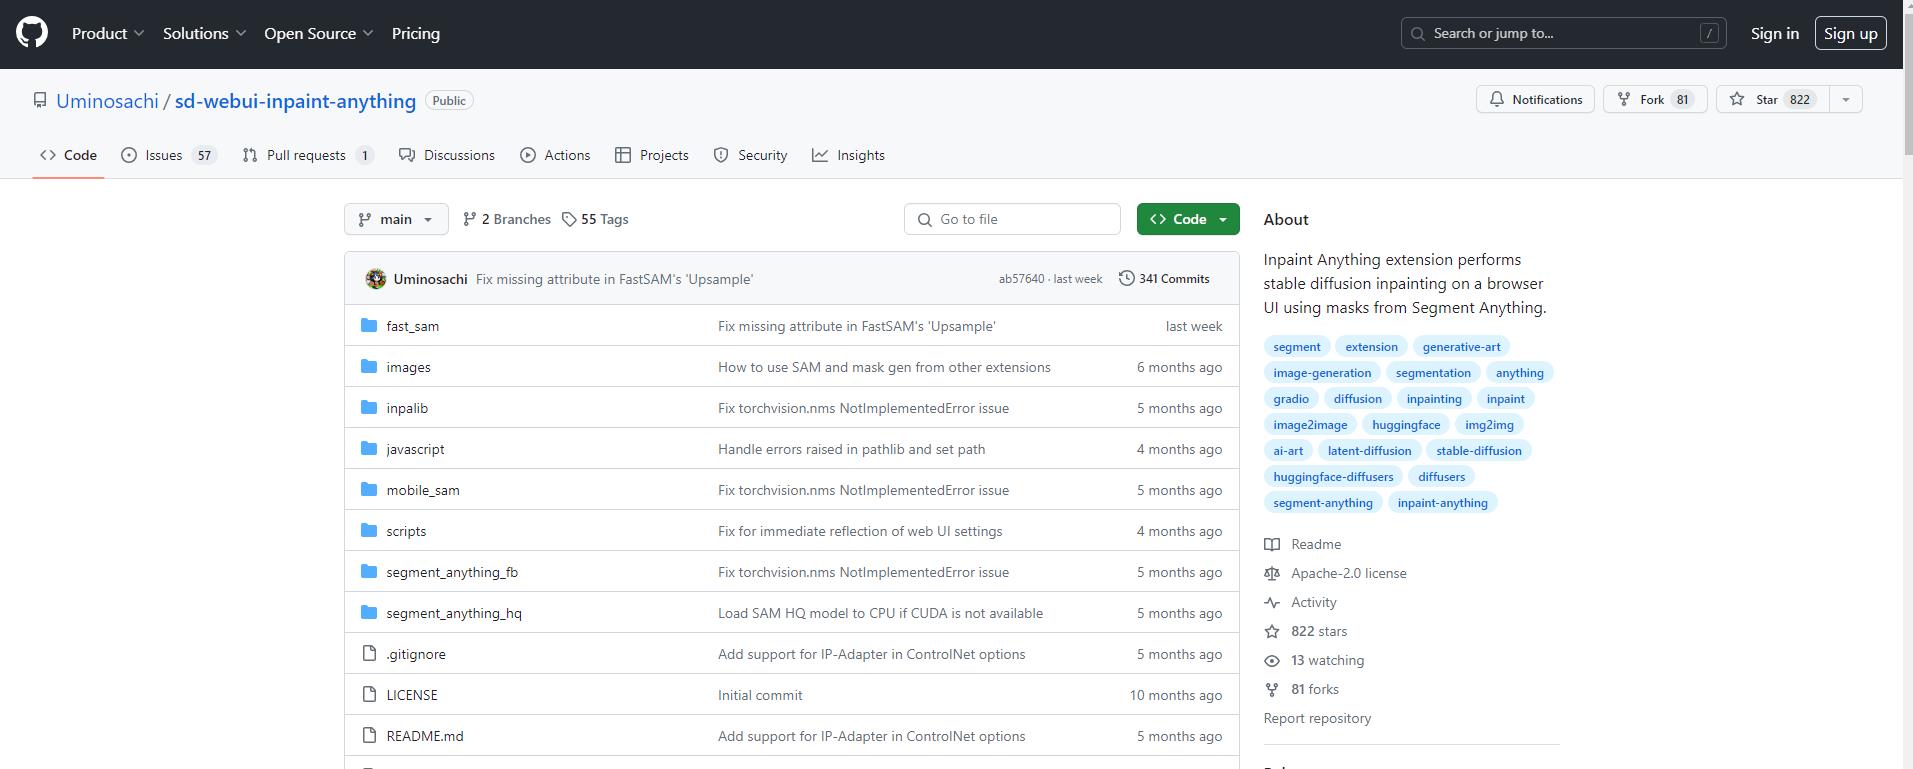Image resolution: width=1913 pixels, height=769 pixels.
Task: Open the inpaint-anything topic tag
Action: [x=1442, y=502]
